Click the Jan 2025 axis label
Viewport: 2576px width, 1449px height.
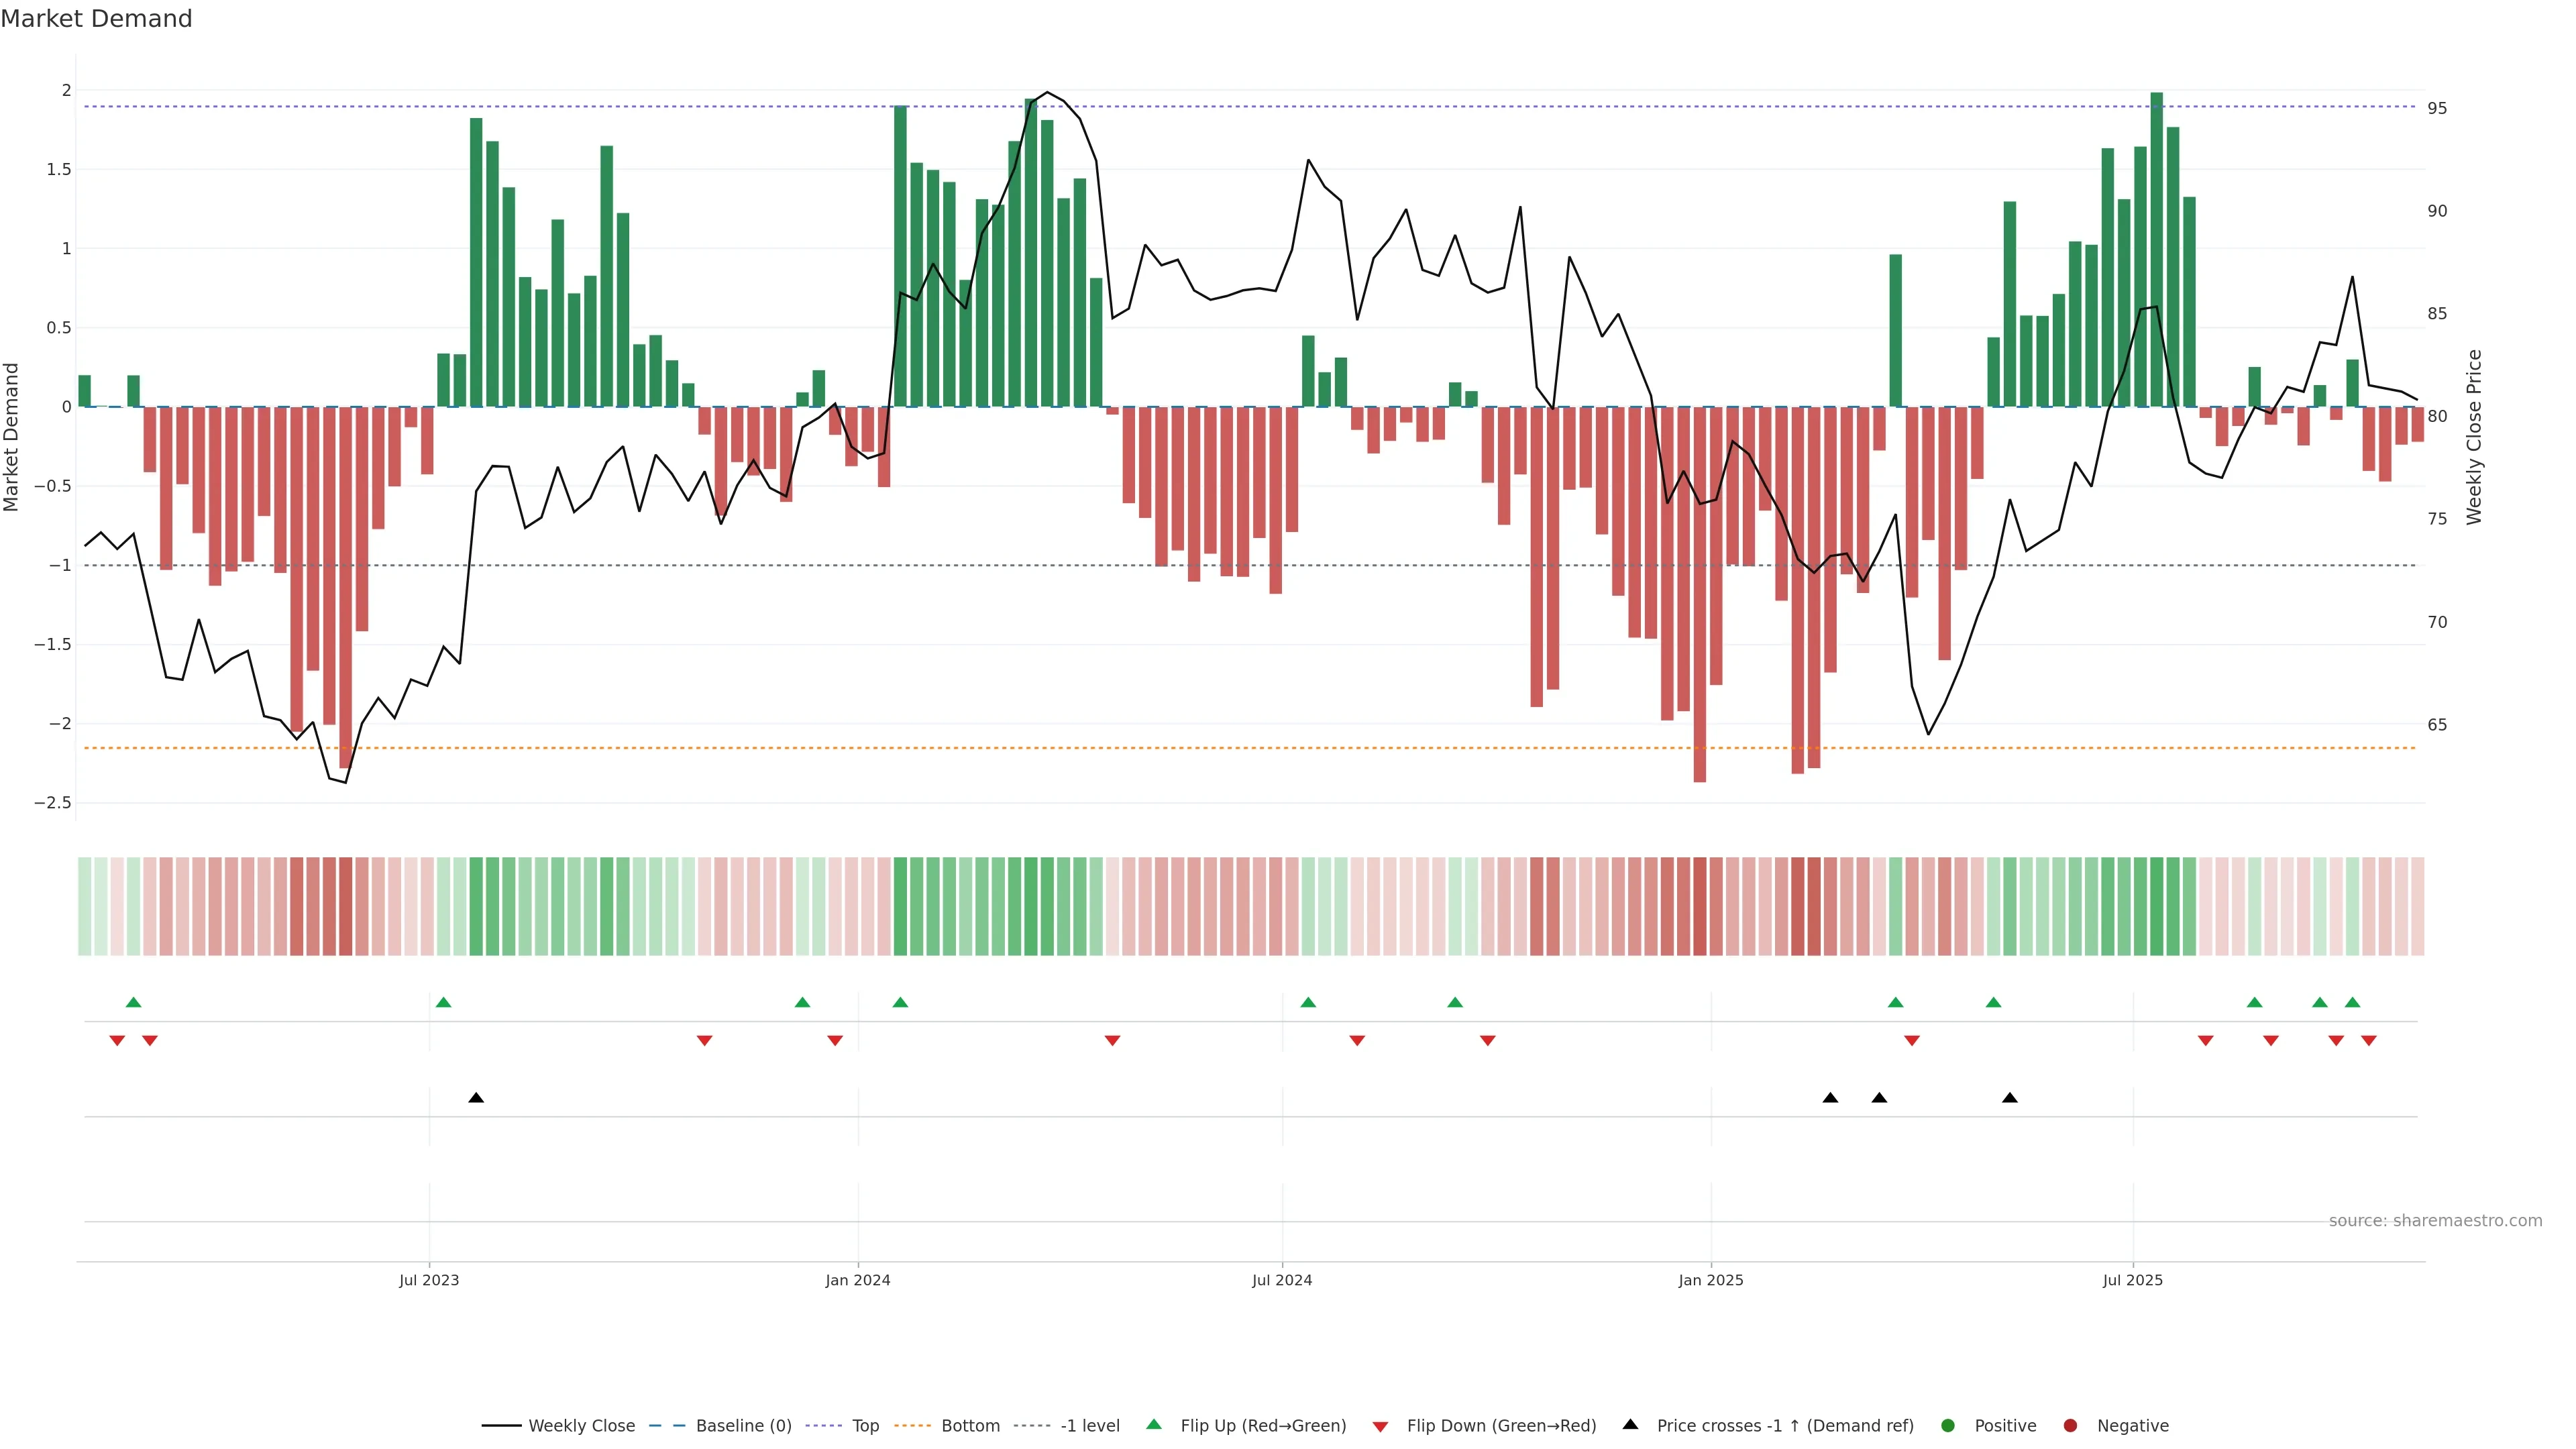click(1710, 1280)
